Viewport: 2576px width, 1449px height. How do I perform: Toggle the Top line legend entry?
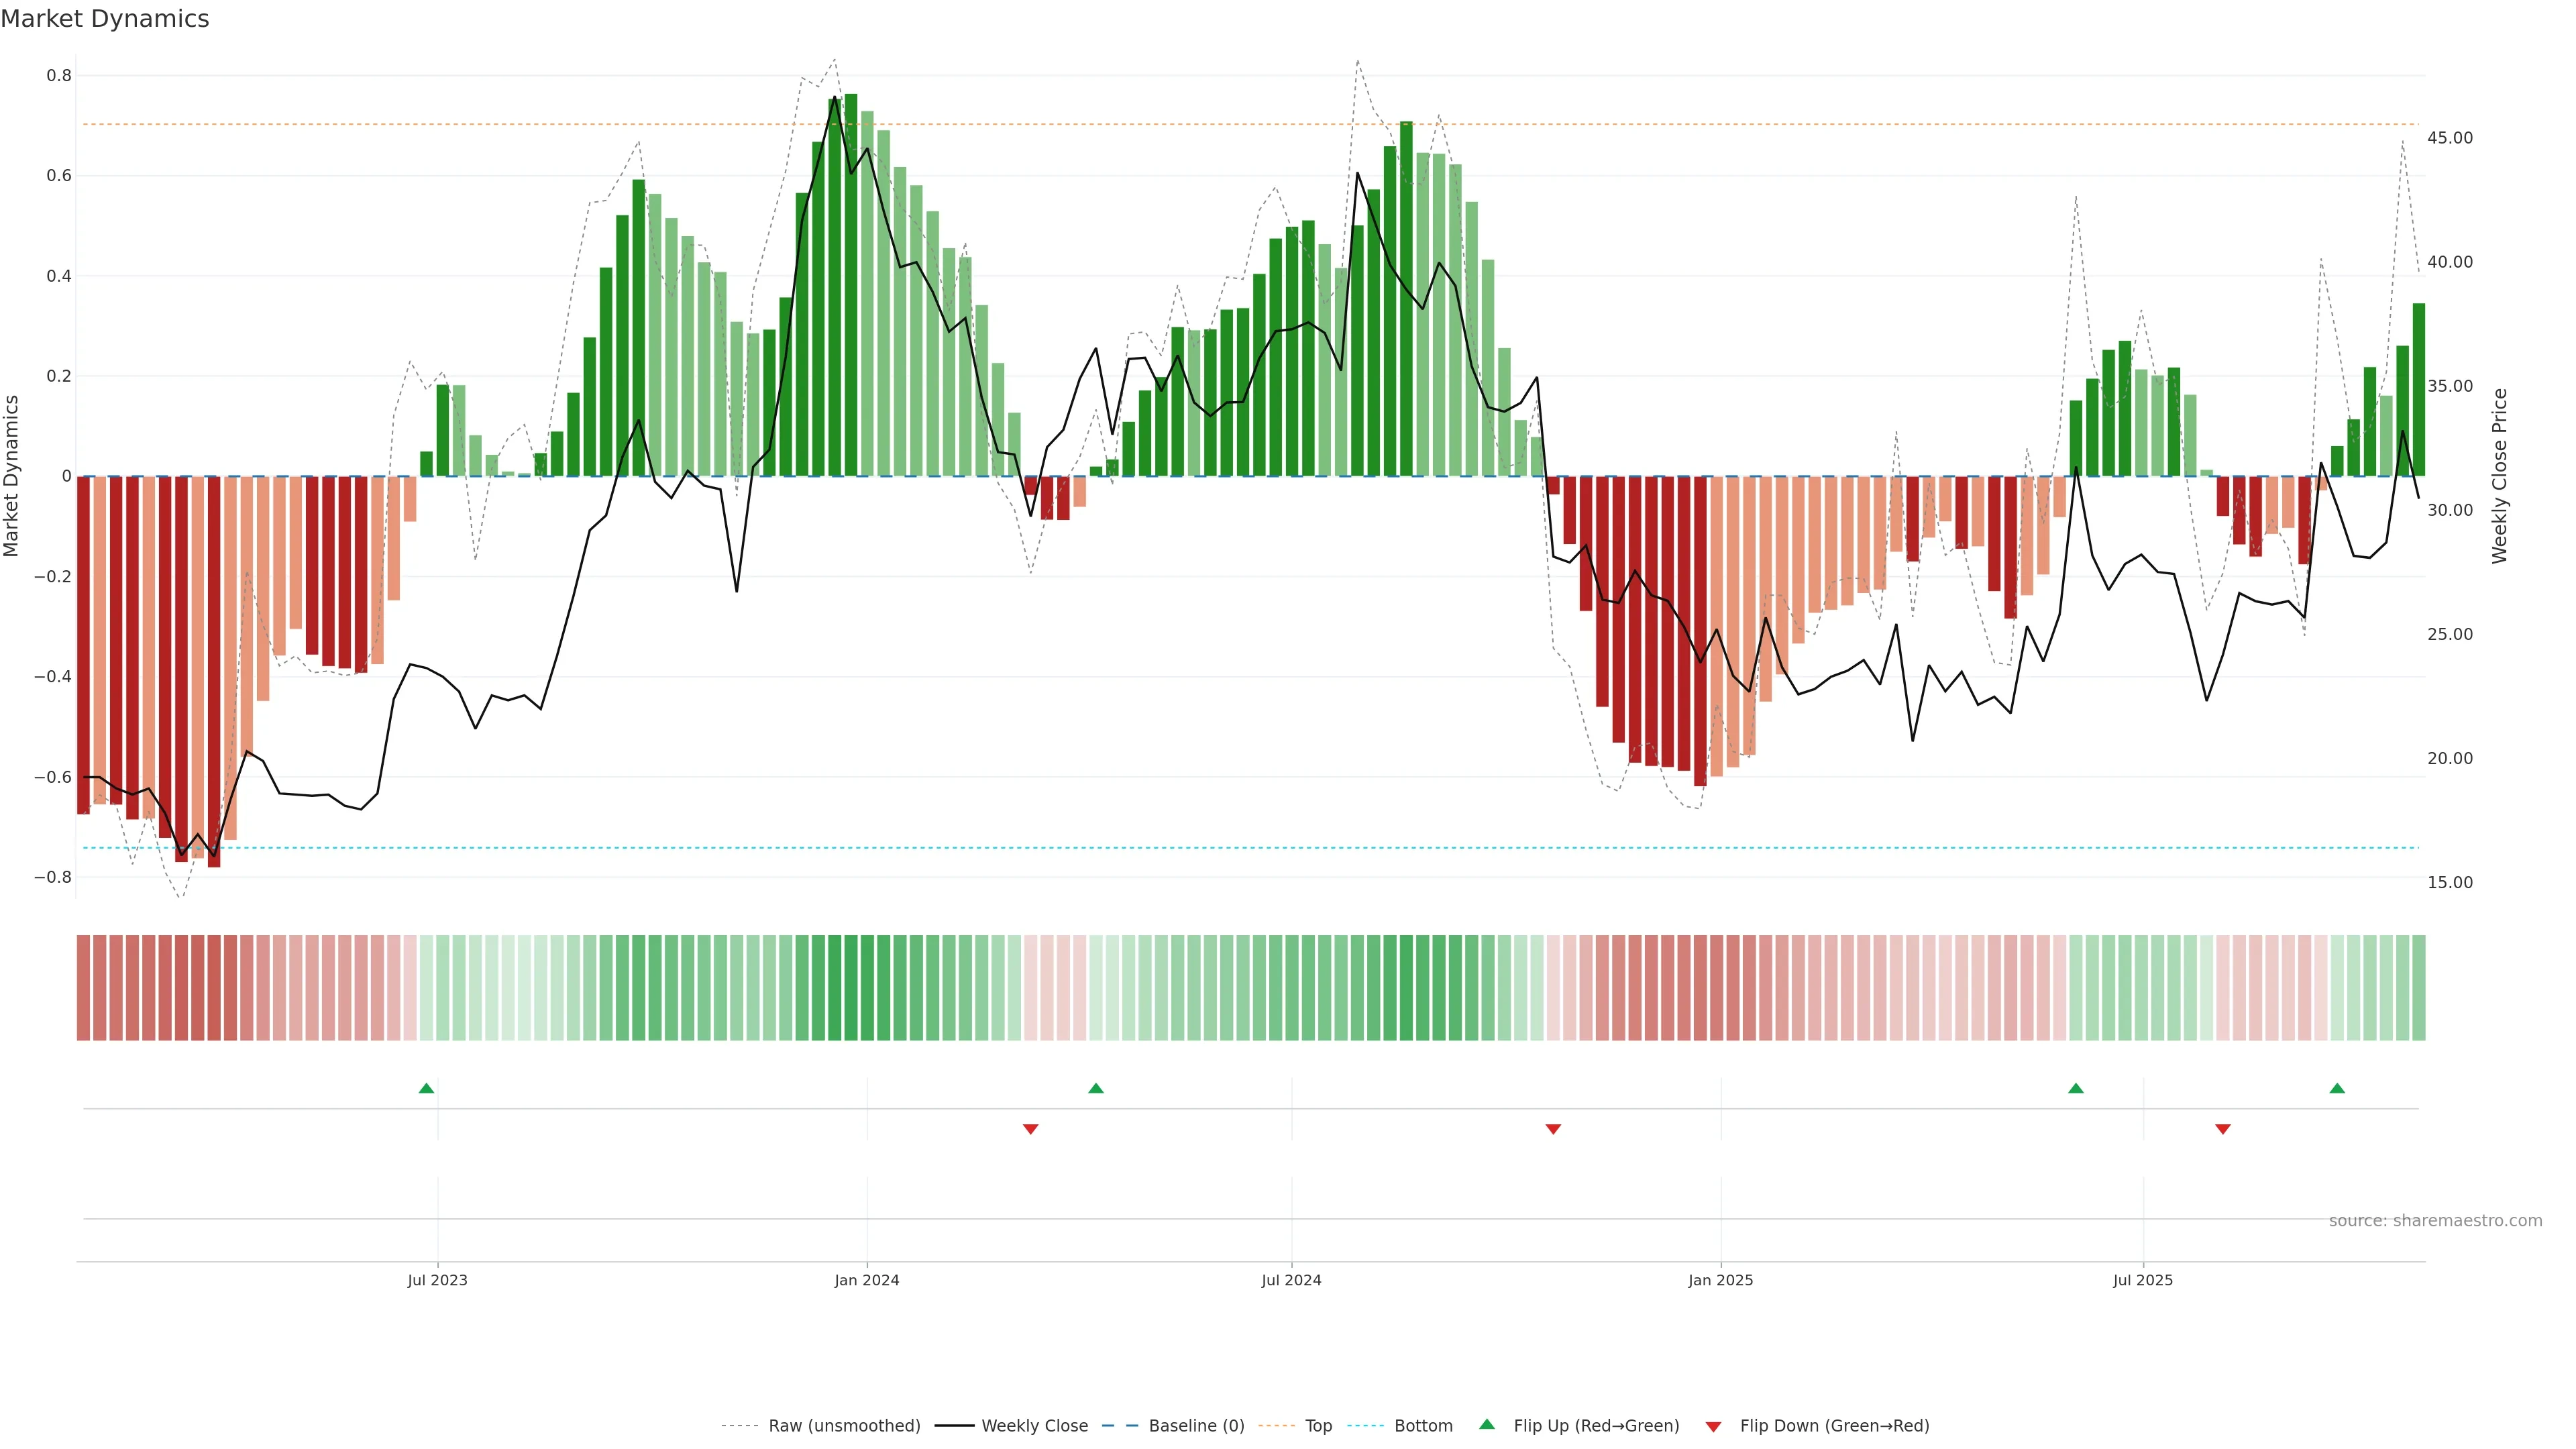(x=1318, y=1426)
